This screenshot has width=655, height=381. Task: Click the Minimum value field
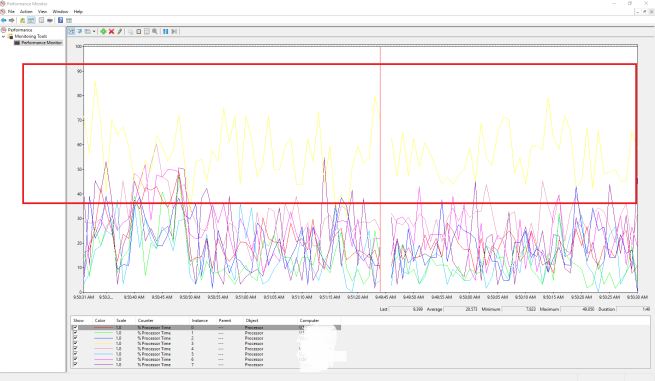click(519, 309)
